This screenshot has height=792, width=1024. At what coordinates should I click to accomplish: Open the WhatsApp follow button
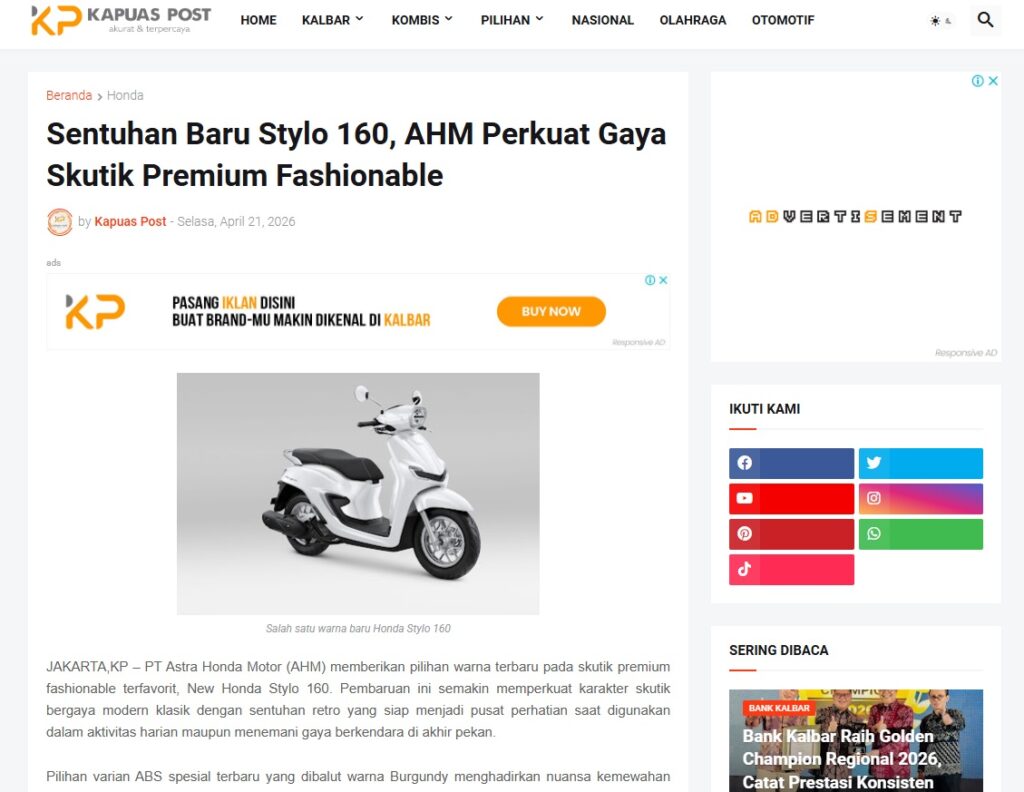(920, 533)
